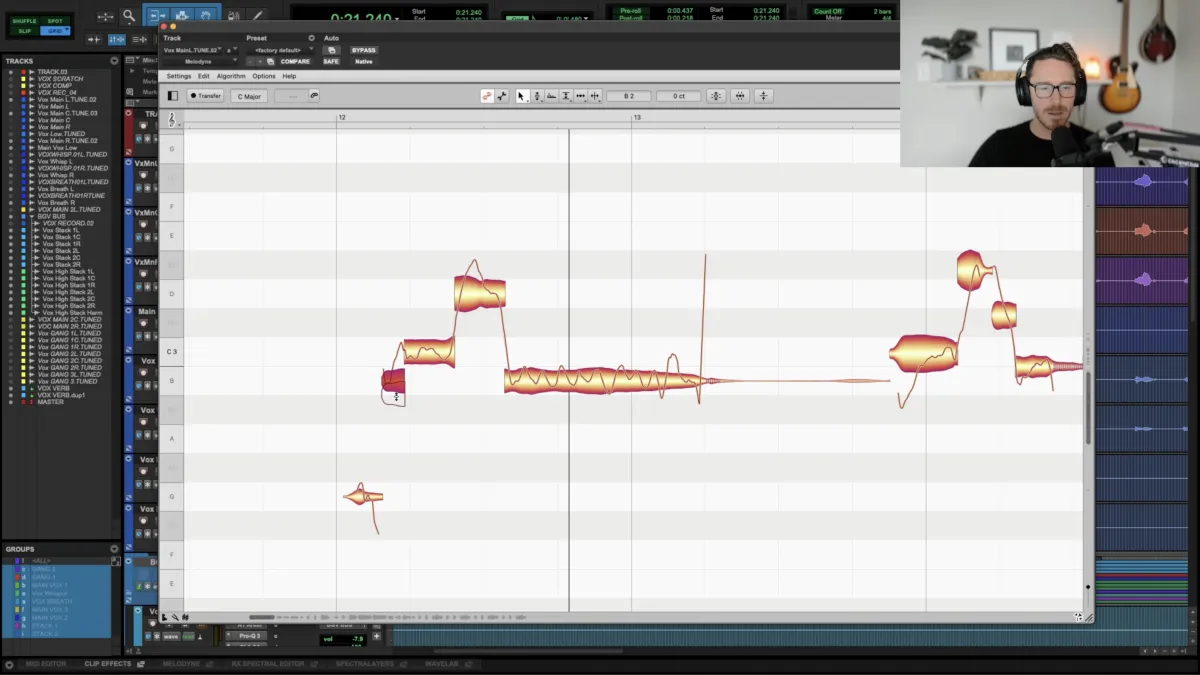Select VOX COMP in the tracks list
The height and width of the screenshot is (675, 1200).
point(55,86)
